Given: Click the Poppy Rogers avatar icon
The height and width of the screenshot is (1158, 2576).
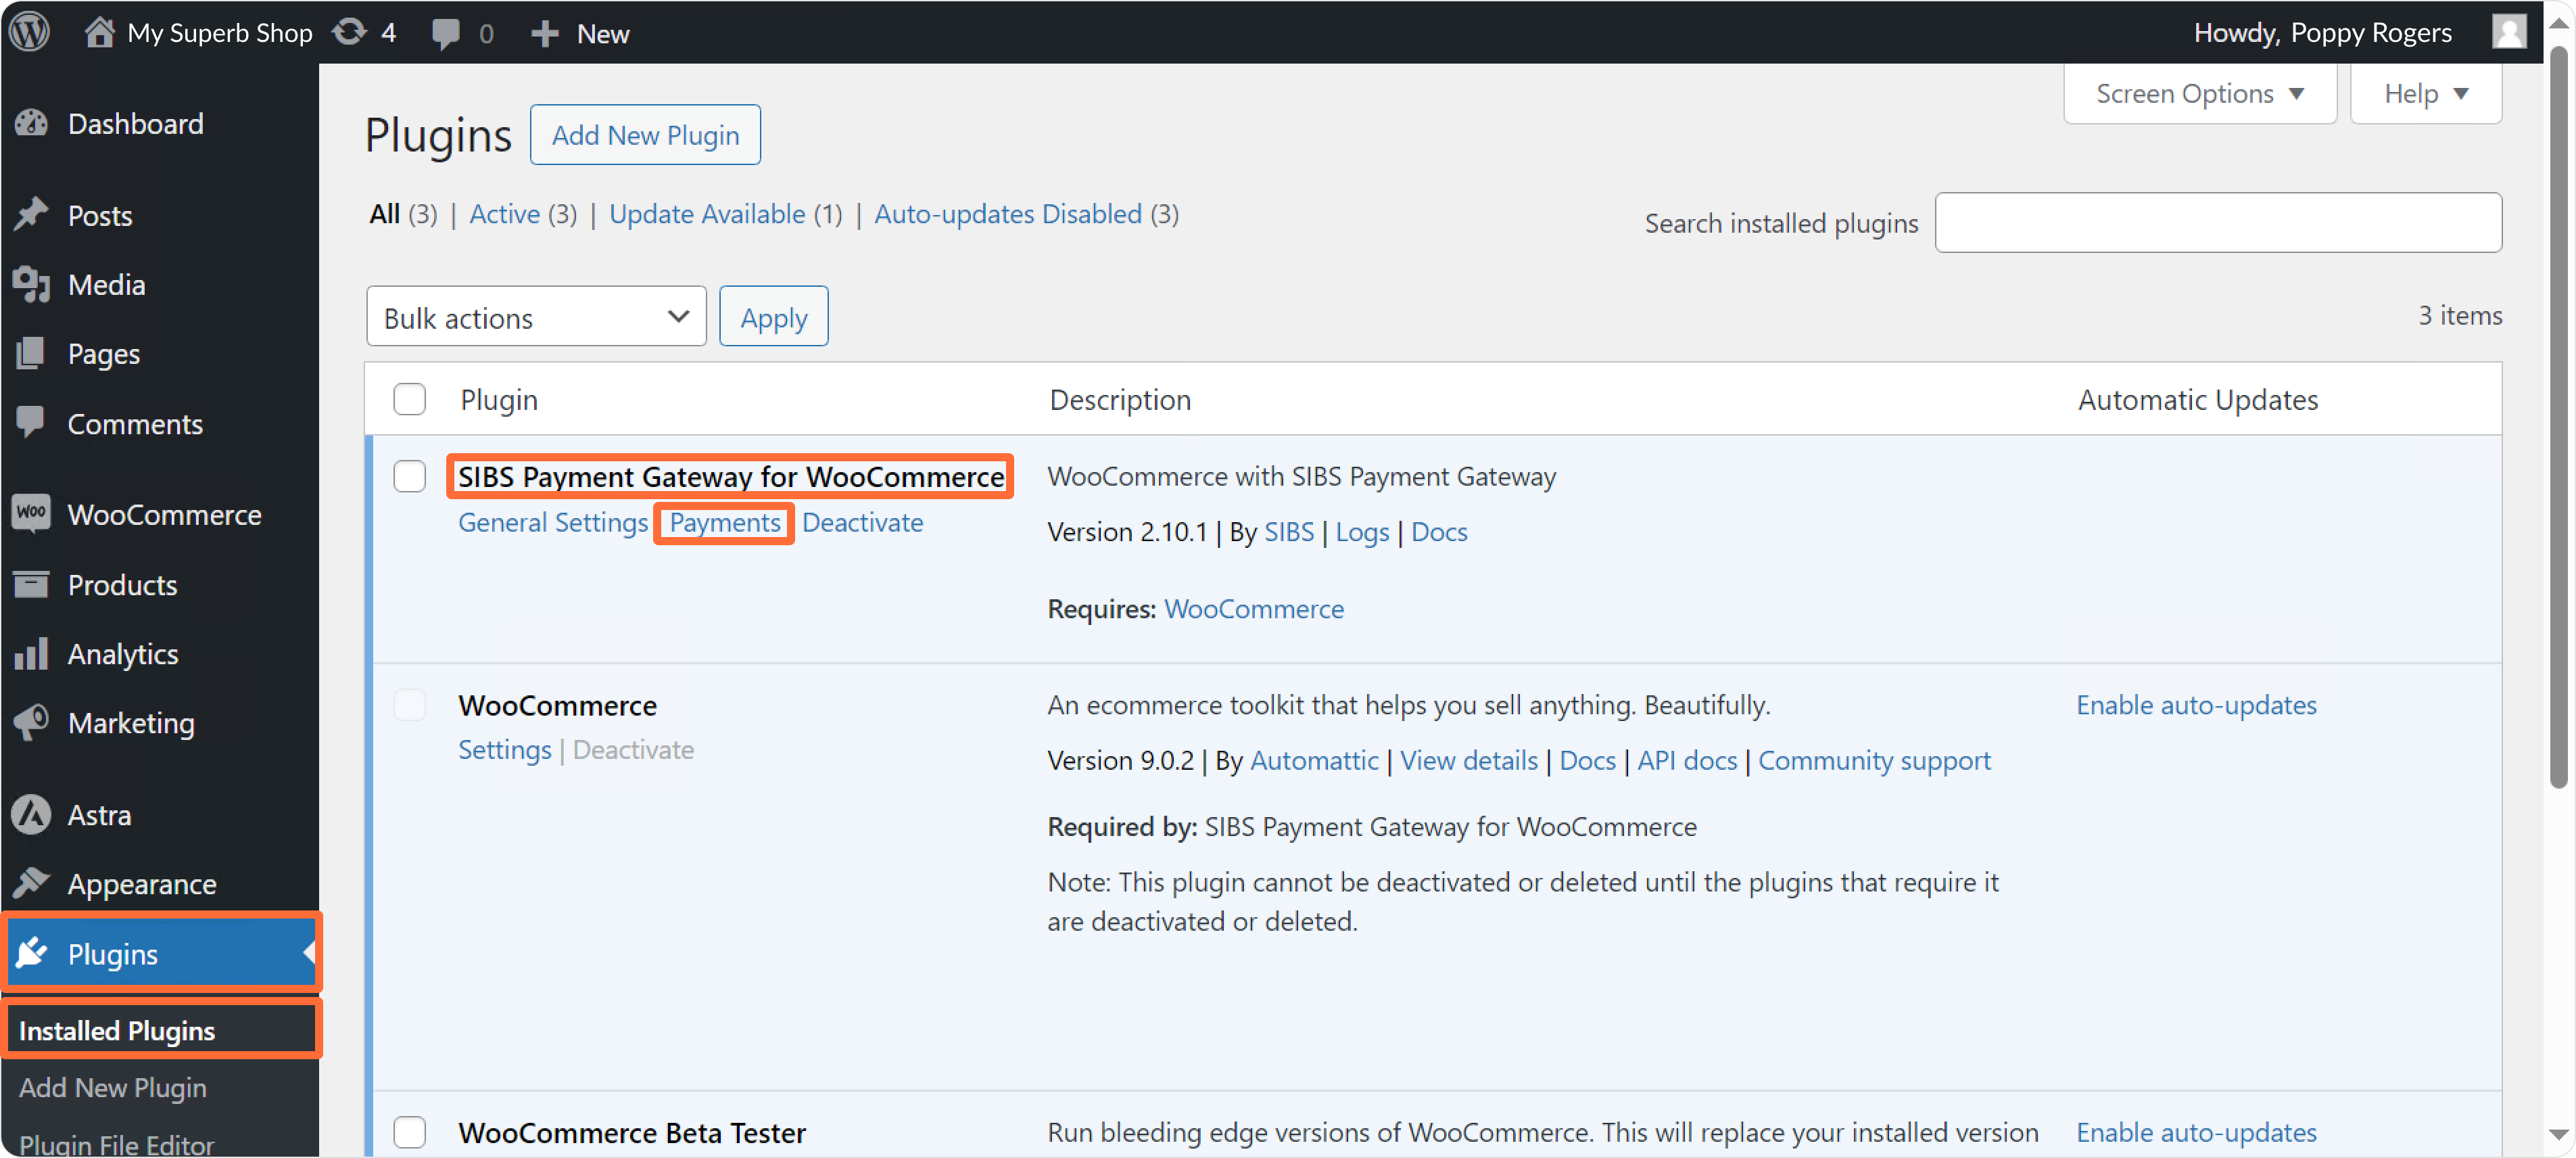Looking at the screenshot, I should click(x=2509, y=32).
